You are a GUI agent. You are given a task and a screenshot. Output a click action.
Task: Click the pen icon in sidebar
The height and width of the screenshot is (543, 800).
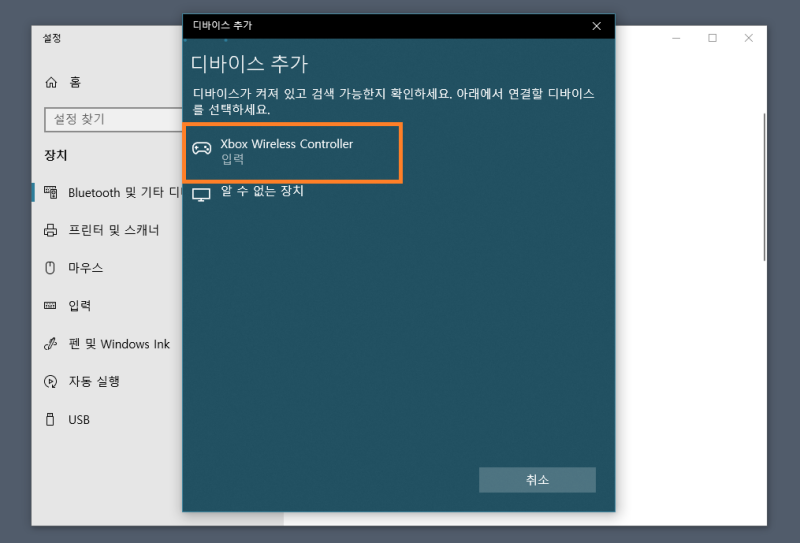50,344
